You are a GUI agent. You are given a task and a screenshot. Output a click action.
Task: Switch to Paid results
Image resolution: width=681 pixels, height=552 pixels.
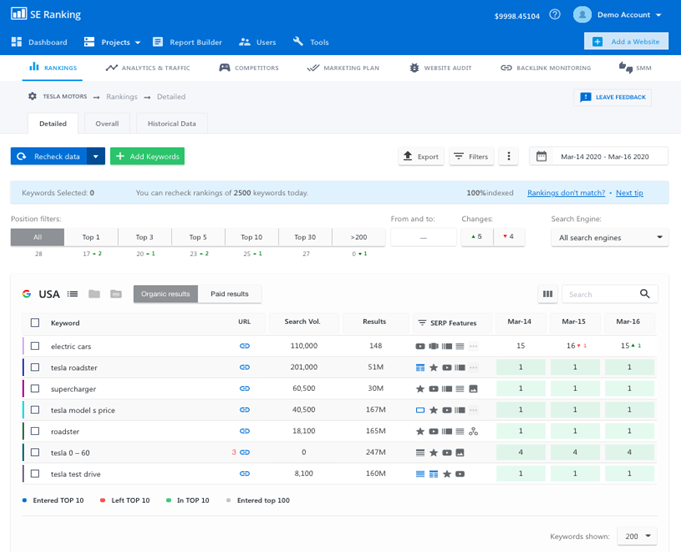coord(230,294)
